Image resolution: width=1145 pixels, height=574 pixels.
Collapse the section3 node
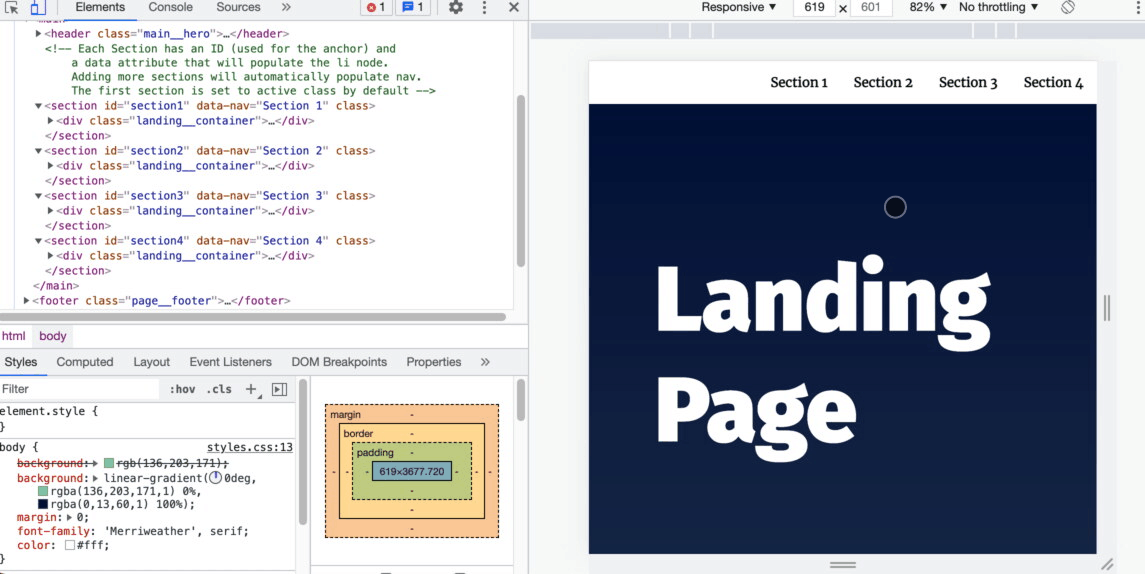pyautogui.click(x=39, y=196)
